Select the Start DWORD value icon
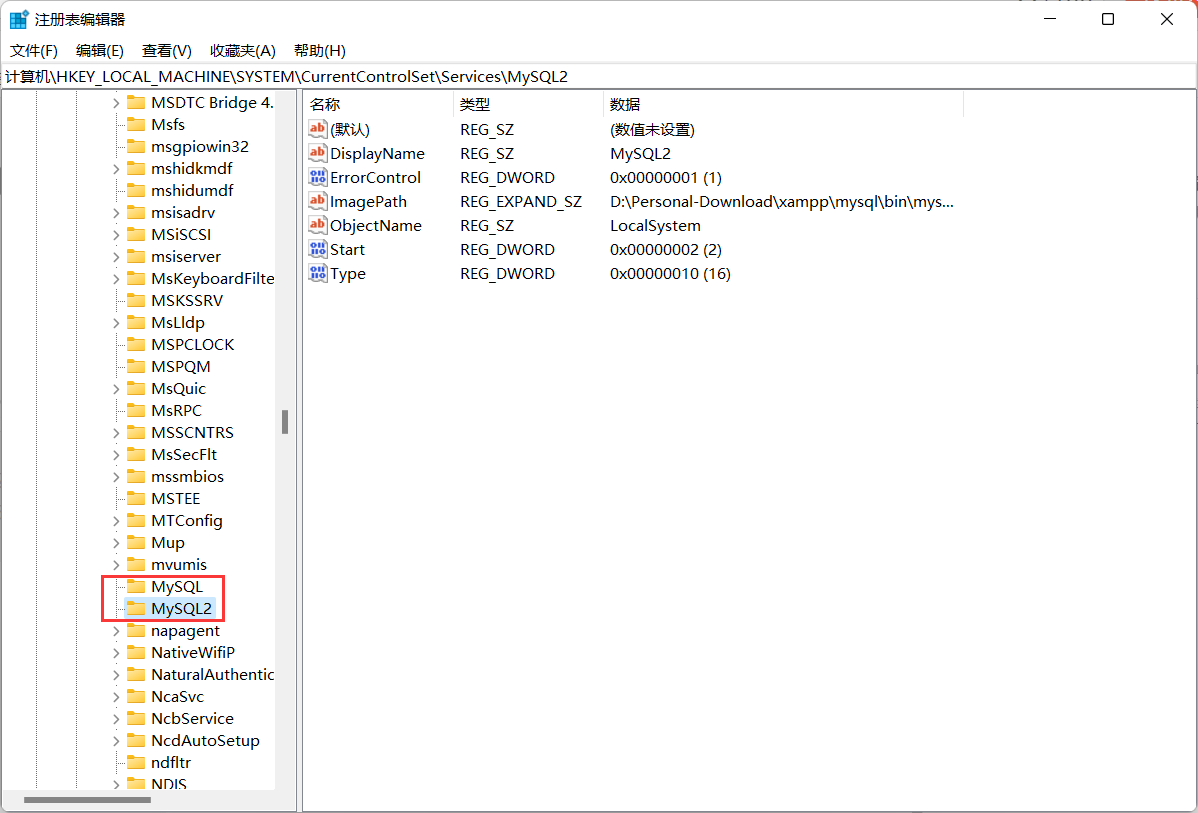Image resolution: width=1198 pixels, height=813 pixels. (x=317, y=249)
